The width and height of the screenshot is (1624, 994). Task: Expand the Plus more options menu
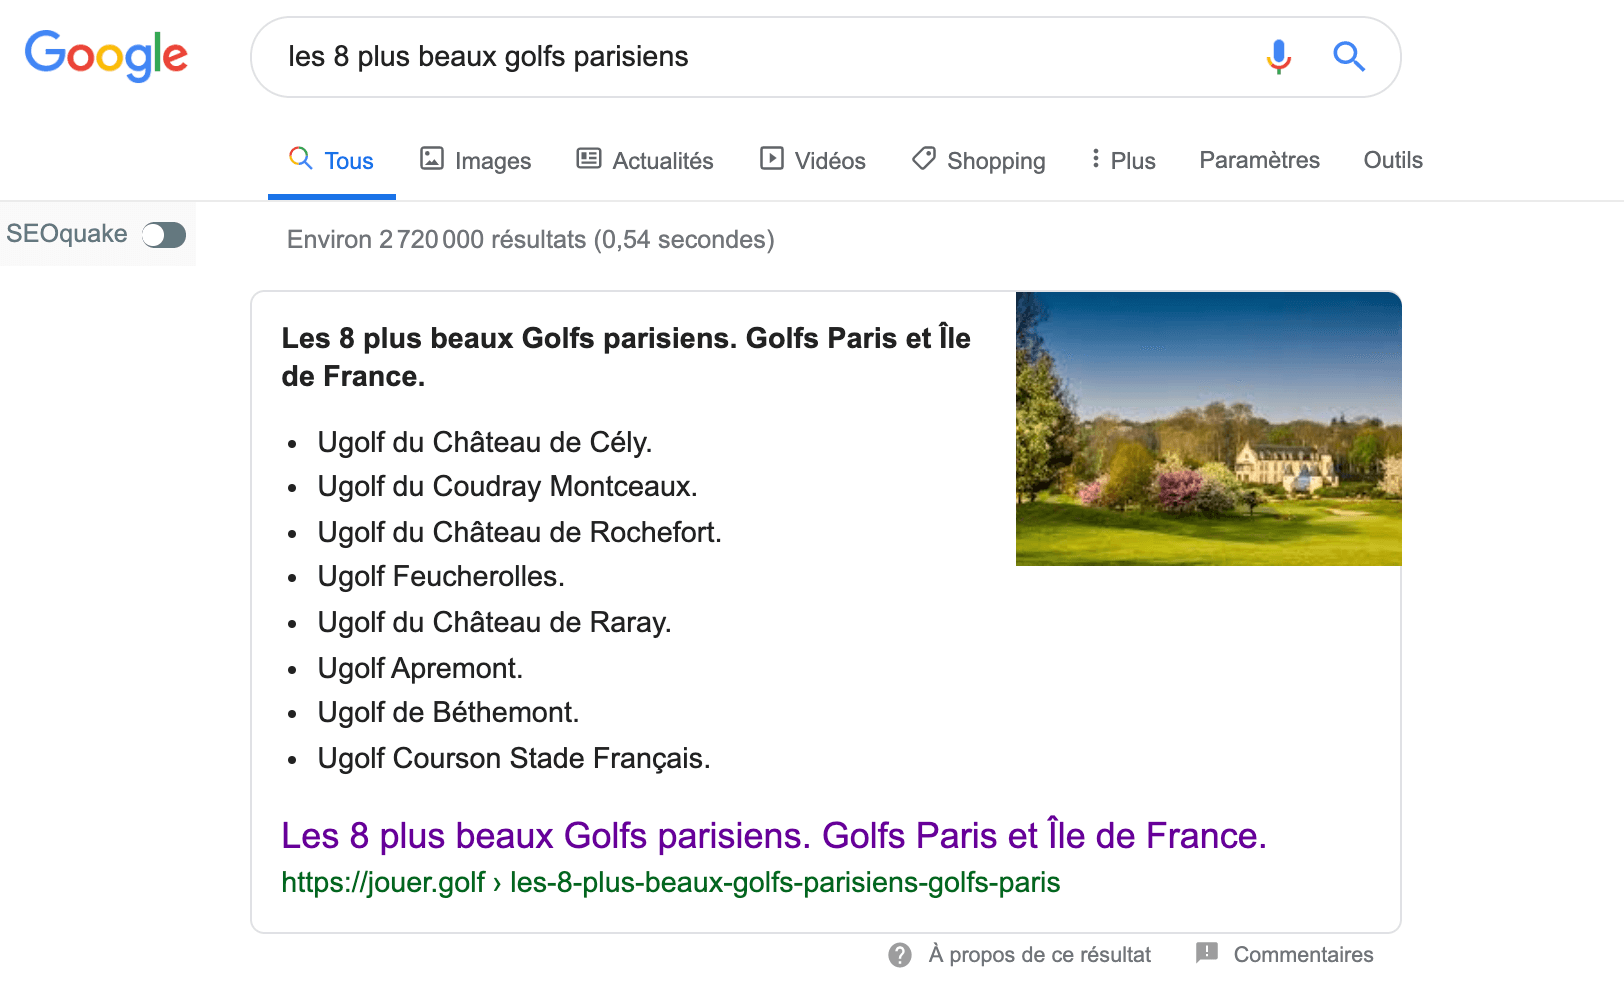pos(1123,160)
